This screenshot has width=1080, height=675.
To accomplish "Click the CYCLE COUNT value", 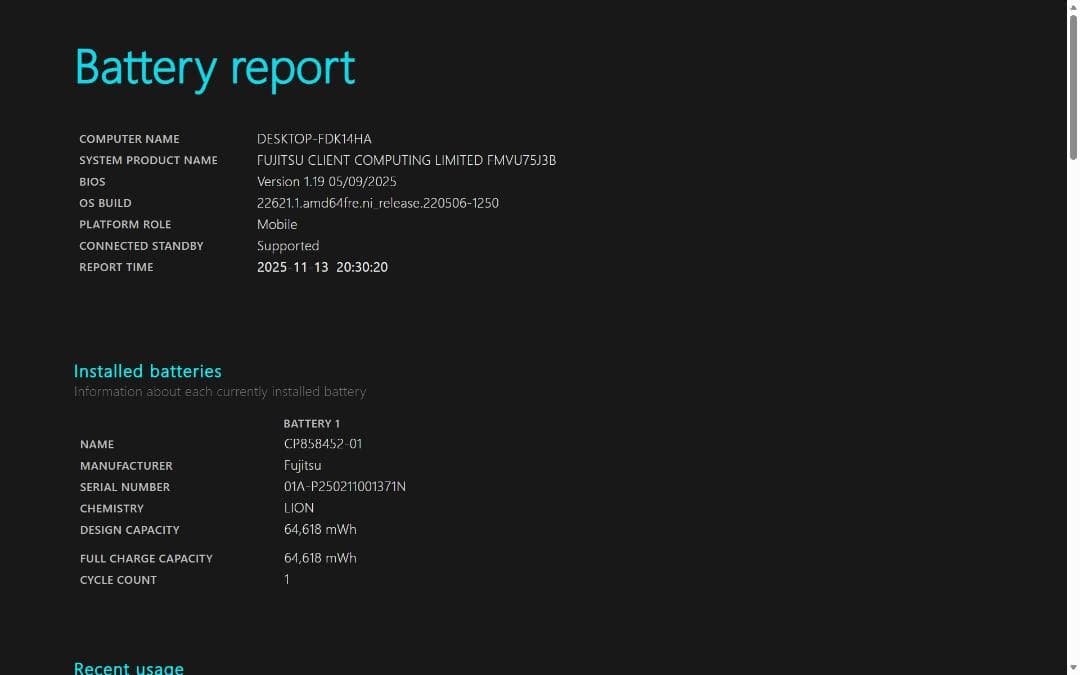I will point(287,579).
